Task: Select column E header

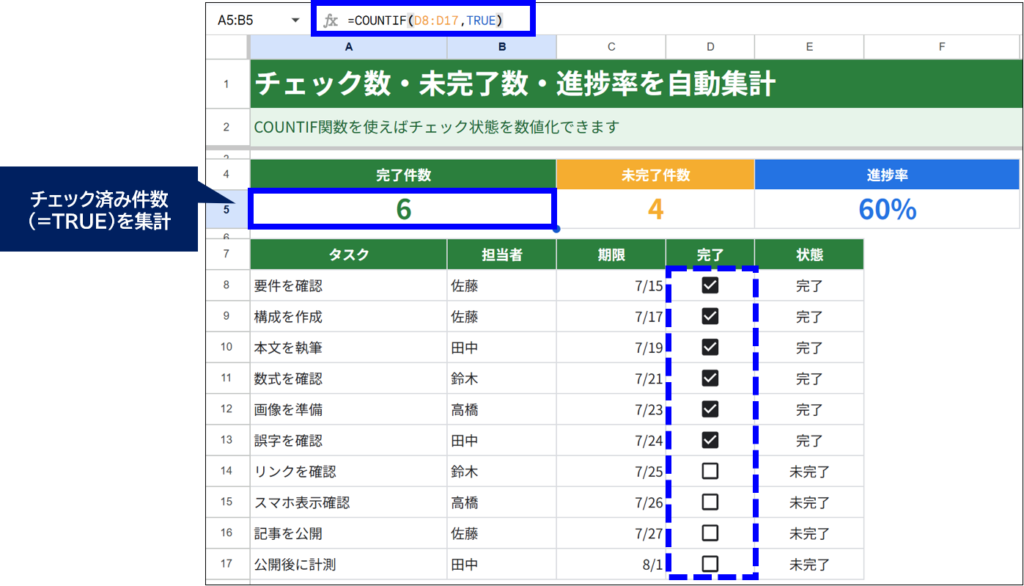Action: [809, 47]
